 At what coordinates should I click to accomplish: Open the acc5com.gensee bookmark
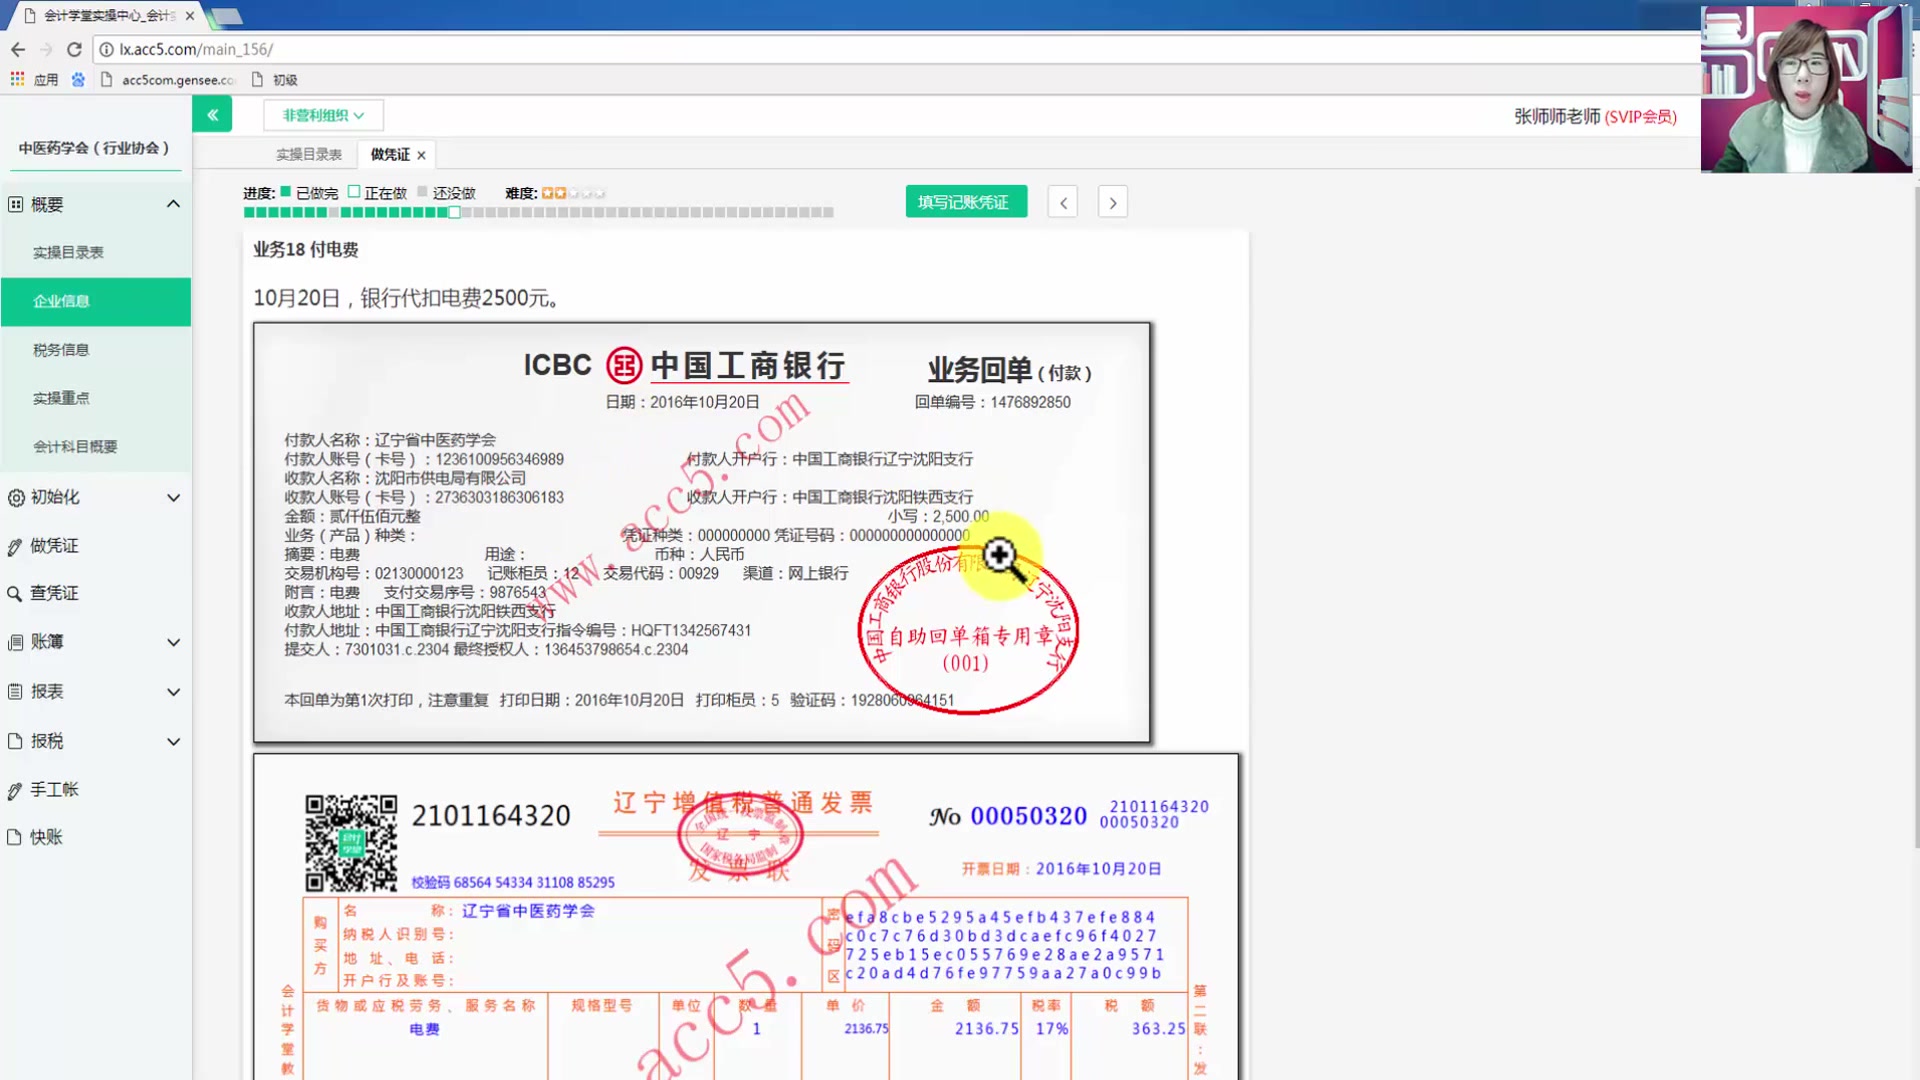click(167, 80)
